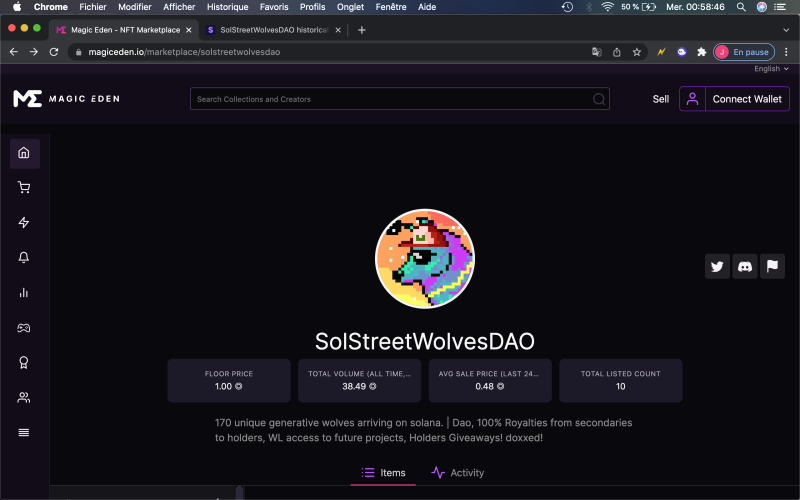Viewport: 800px width, 500px height.
Task: Report collection with the flag icon
Action: (772, 266)
